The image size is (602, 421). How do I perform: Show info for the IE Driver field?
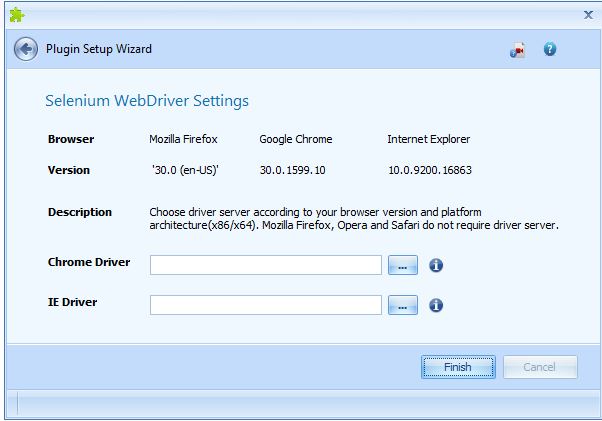[436, 305]
